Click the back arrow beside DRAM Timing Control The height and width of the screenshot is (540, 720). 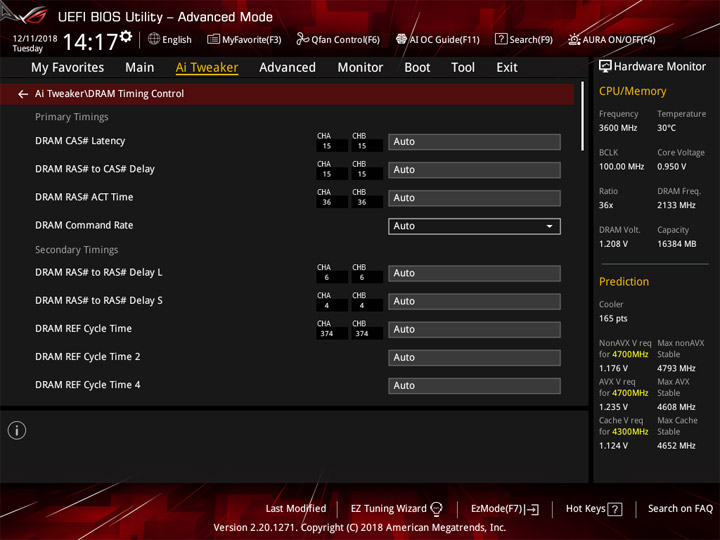click(22, 94)
